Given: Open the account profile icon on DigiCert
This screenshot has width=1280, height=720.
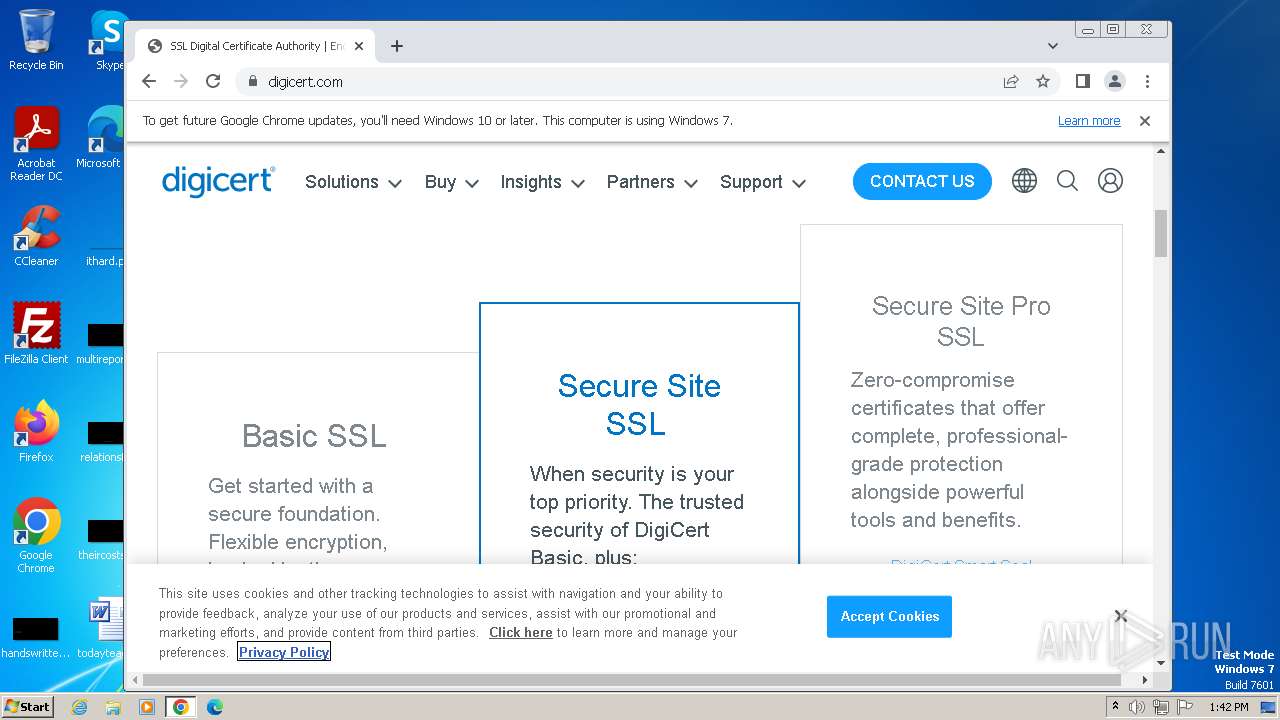Looking at the screenshot, I should click(x=1110, y=181).
